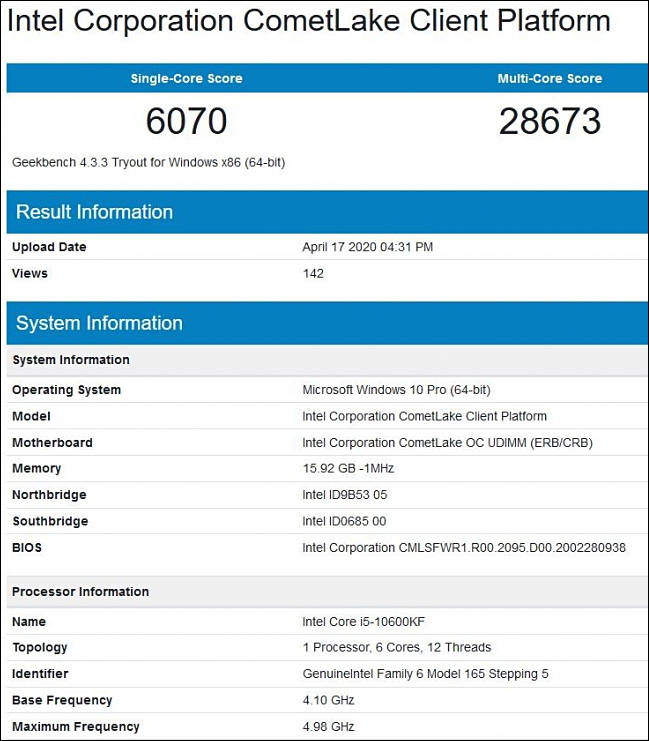This screenshot has height=741, width=649.
Task: Select the processor 'Name' row label
Action: click(x=29, y=621)
